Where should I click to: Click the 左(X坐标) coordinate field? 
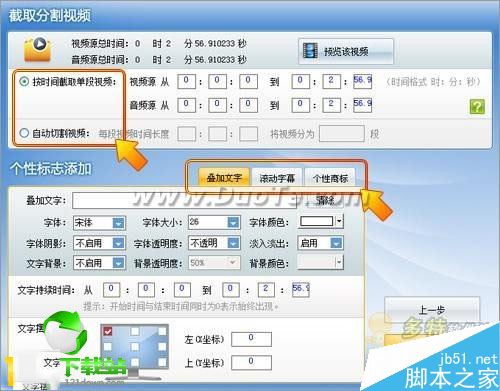coord(251,339)
